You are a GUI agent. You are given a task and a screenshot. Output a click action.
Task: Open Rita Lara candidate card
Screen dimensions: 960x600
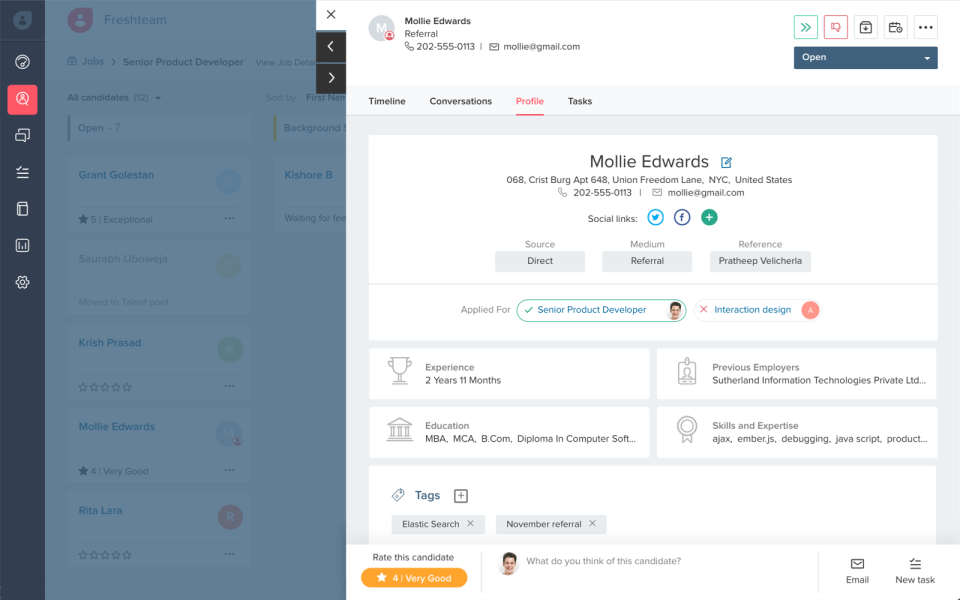pyautogui.click(x=159, y=529)
